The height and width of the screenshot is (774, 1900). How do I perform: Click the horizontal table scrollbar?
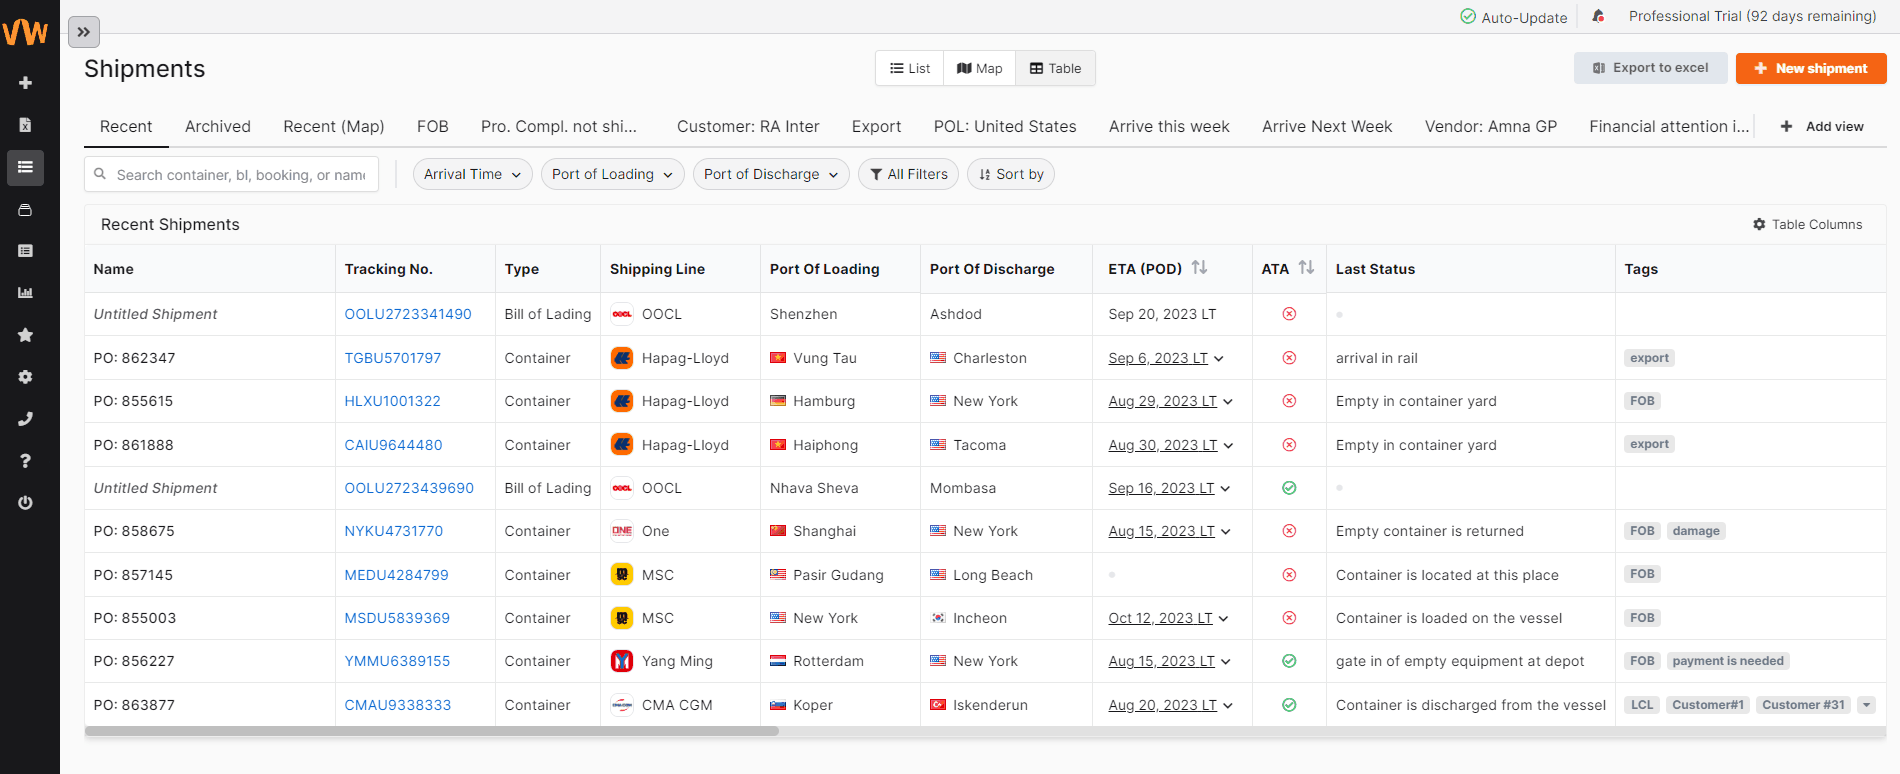click(432, 731)
